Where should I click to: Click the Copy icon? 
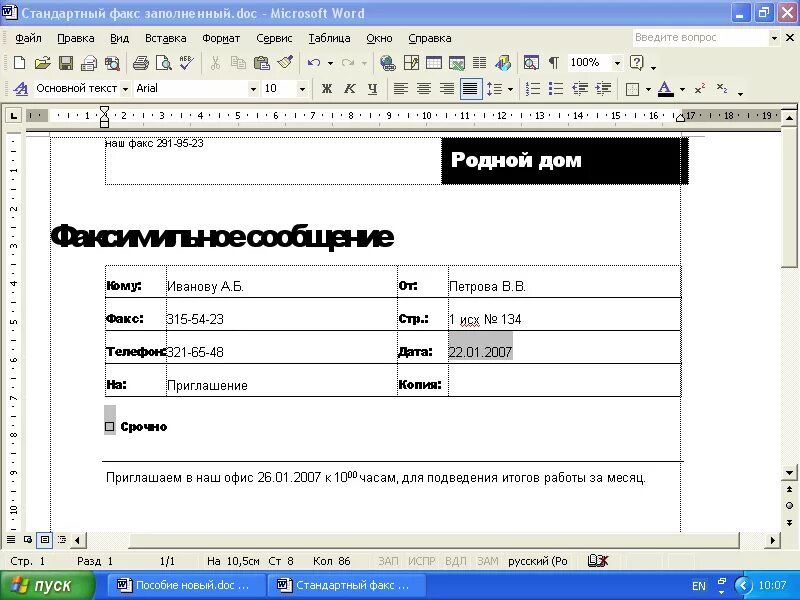(x=238, y=63)
